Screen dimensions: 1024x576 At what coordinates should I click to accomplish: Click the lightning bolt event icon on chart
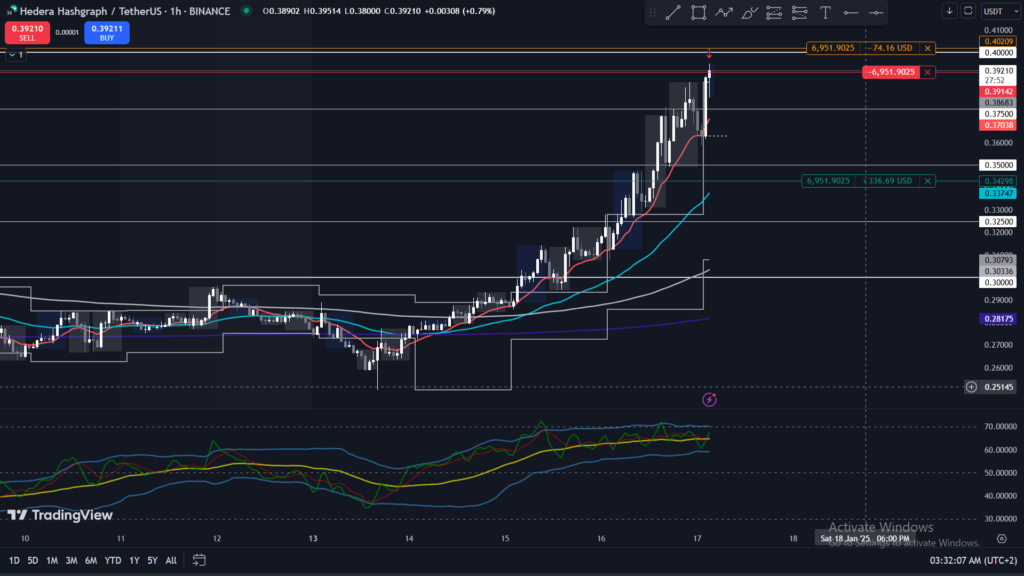coord(710,400)
